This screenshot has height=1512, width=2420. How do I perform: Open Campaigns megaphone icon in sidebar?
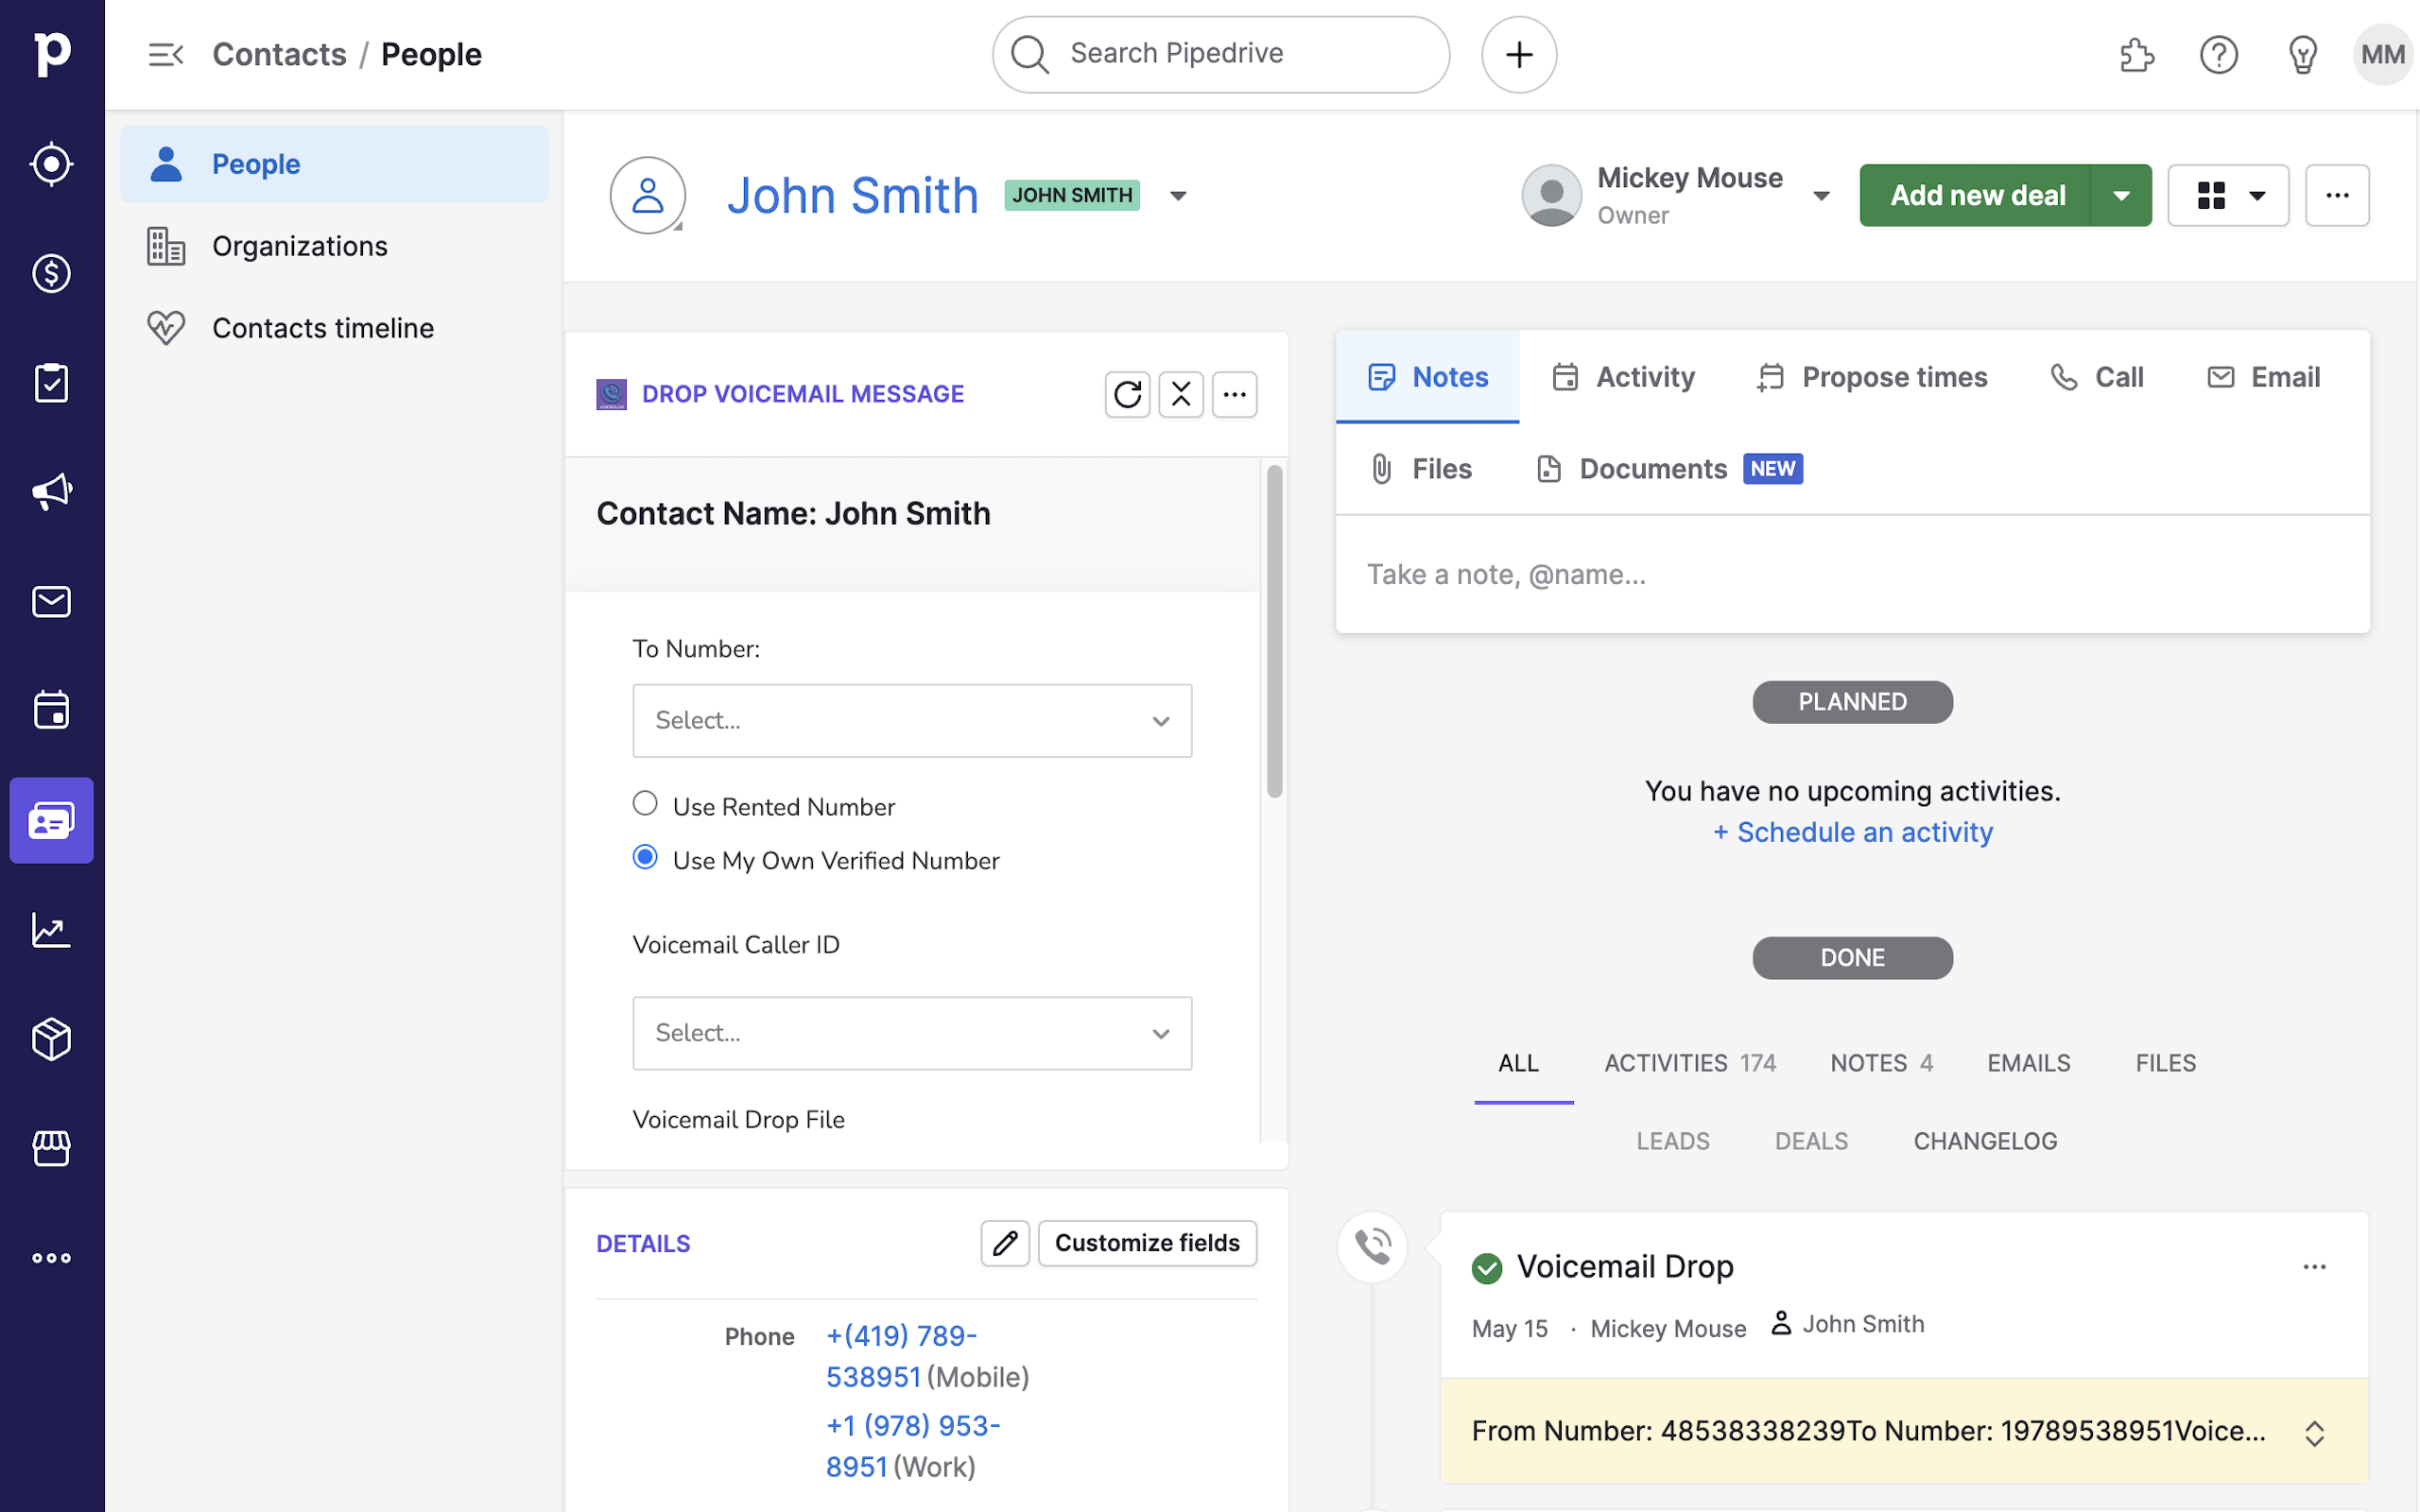pyautogui.click(x=52, y=492)
